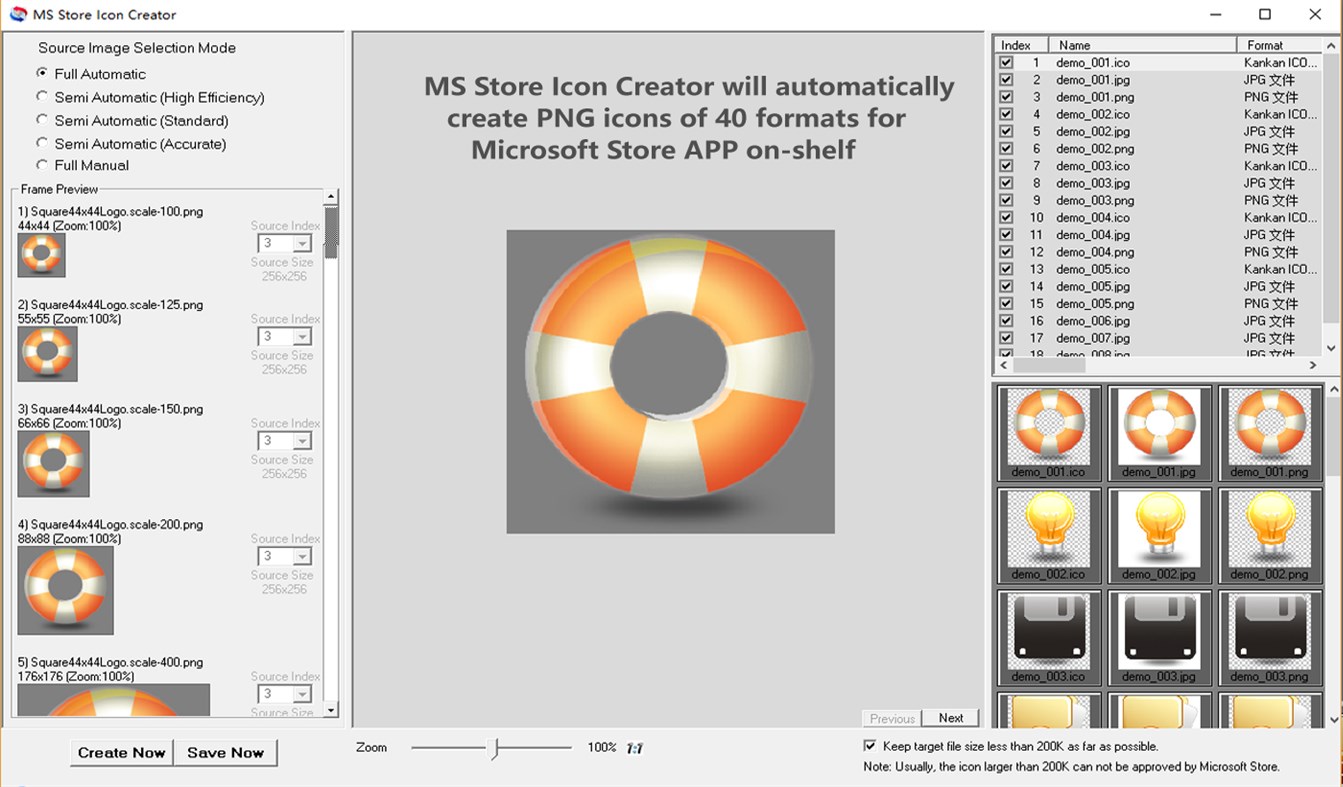The height and width of the screenshot is (787, 1343).
Task: Click Next to view more output thumbnails
Action: [x=950, y=718]
